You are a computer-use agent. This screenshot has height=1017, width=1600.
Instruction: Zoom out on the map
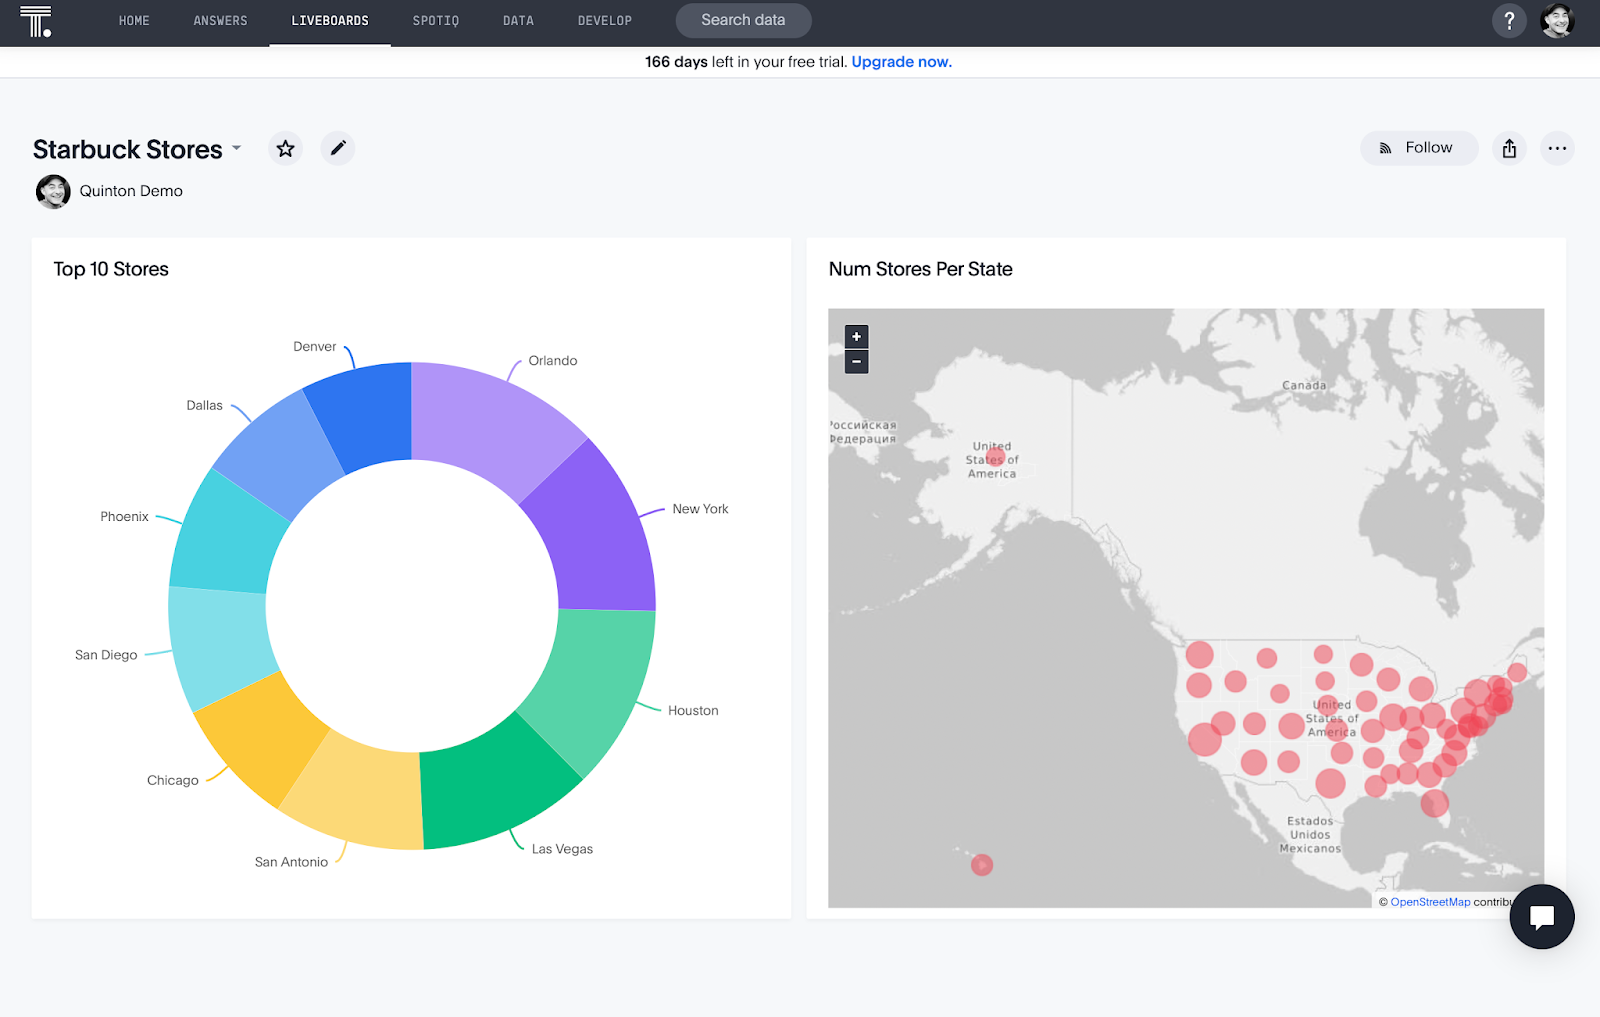(x=856, y=362)
